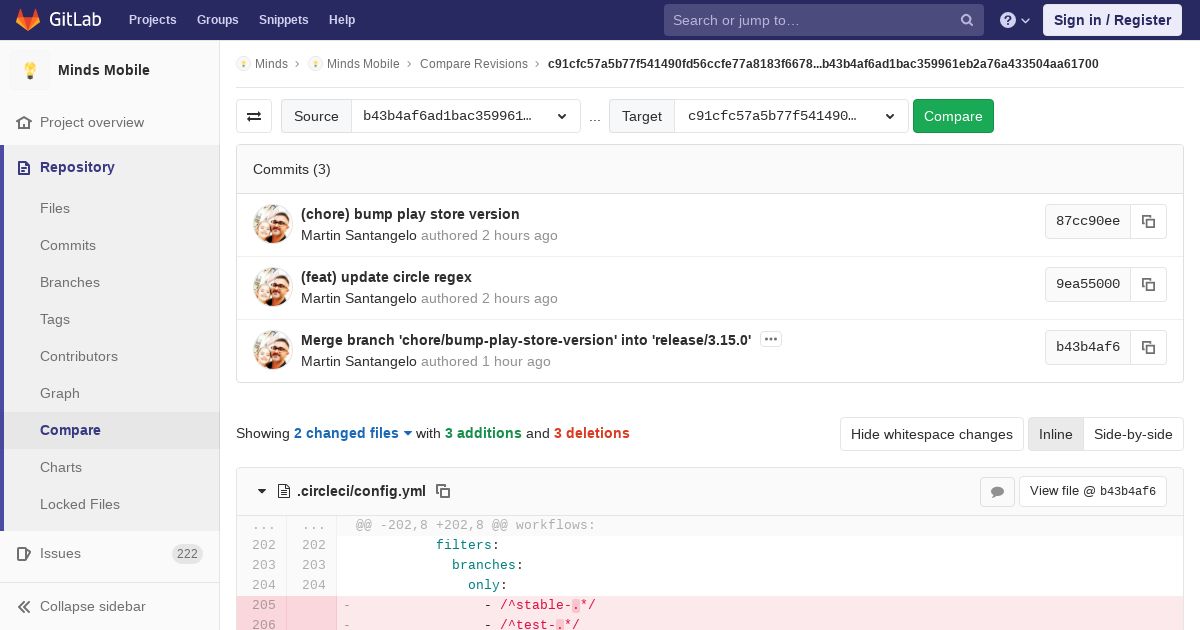
Task: Open the Target revision dropdown
Action: [x=791, y=116]
